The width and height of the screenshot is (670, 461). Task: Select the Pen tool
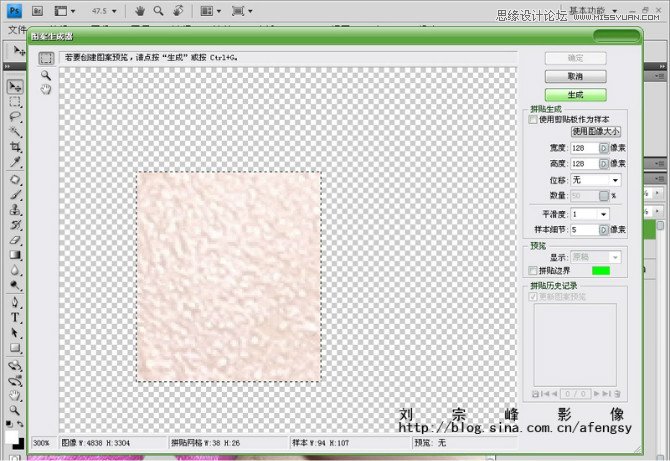coord(15,302)
